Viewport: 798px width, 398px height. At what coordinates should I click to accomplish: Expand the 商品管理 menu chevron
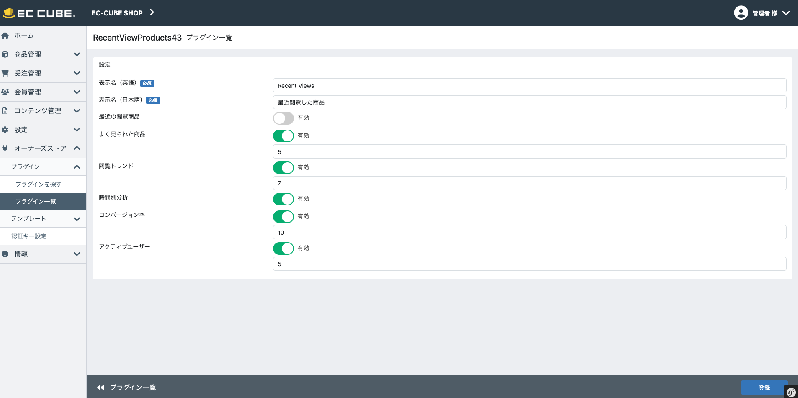77,54
